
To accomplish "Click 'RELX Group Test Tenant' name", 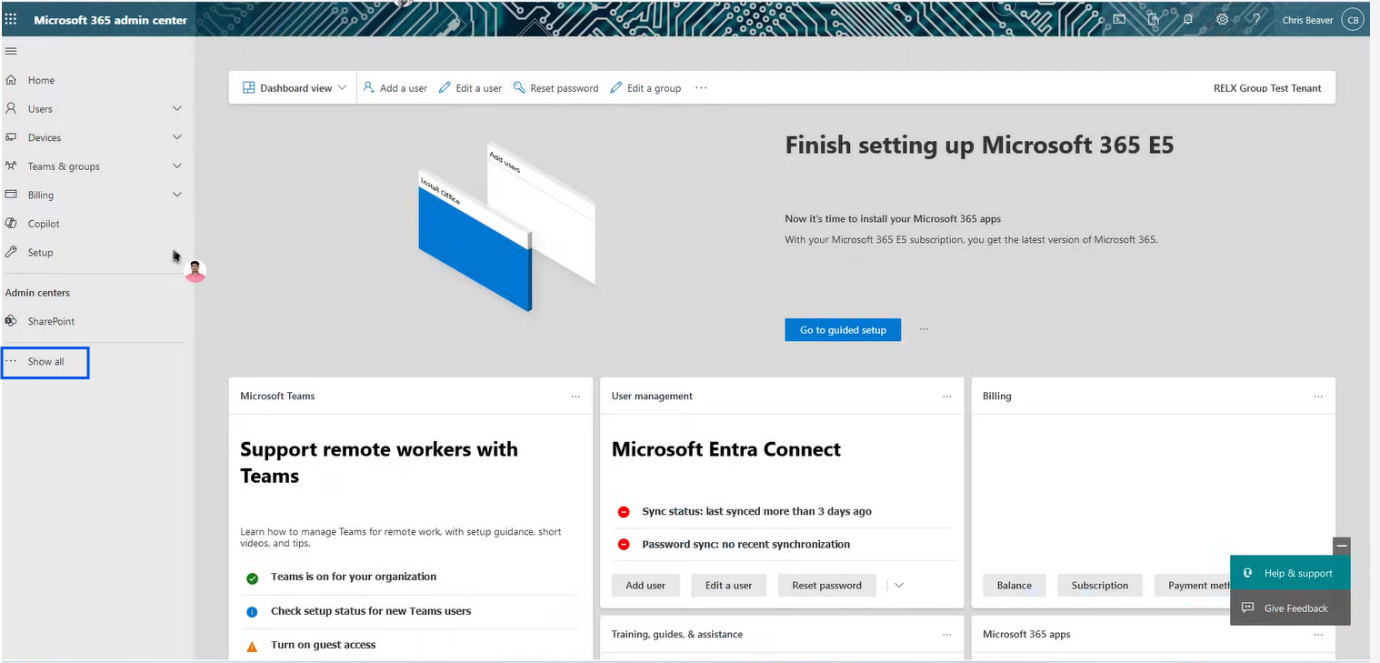I will (1267, 88).
